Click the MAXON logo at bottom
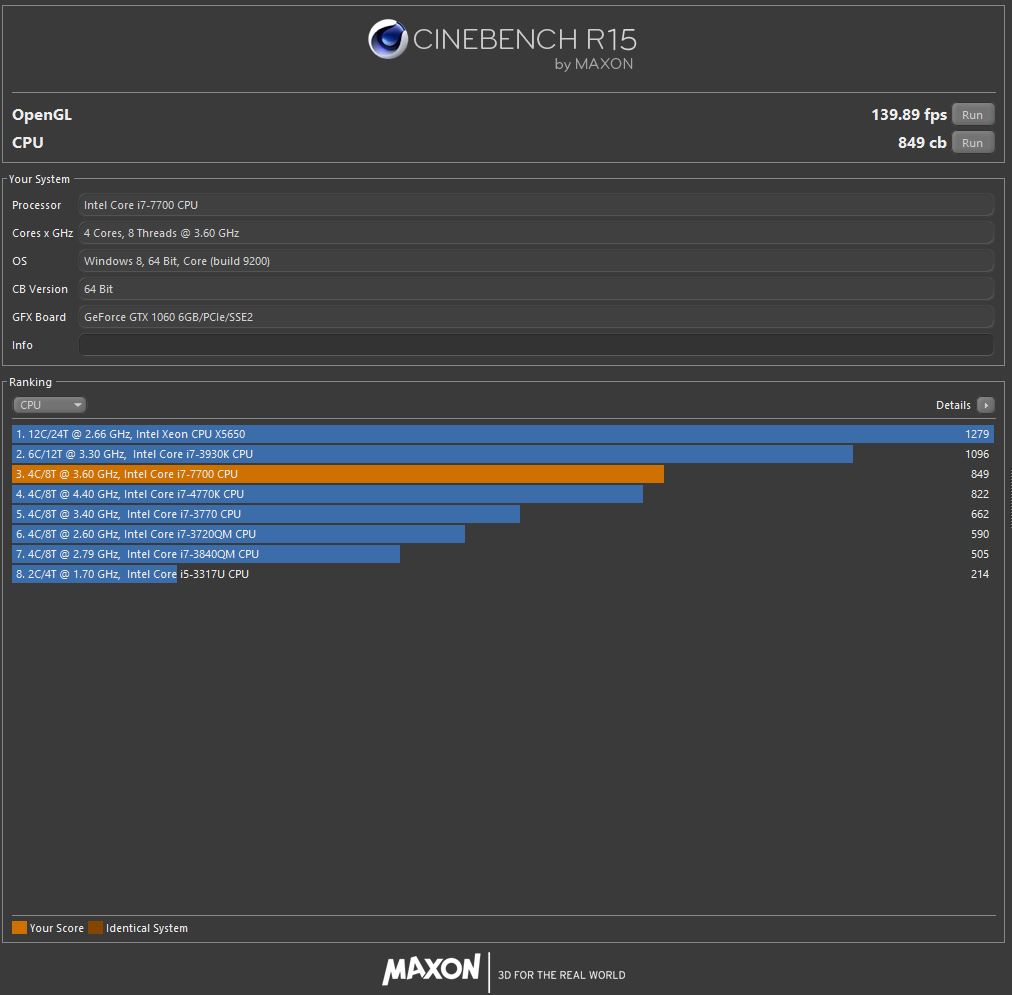This screenshot has height=995, width=1012. [x=431, y=969]
